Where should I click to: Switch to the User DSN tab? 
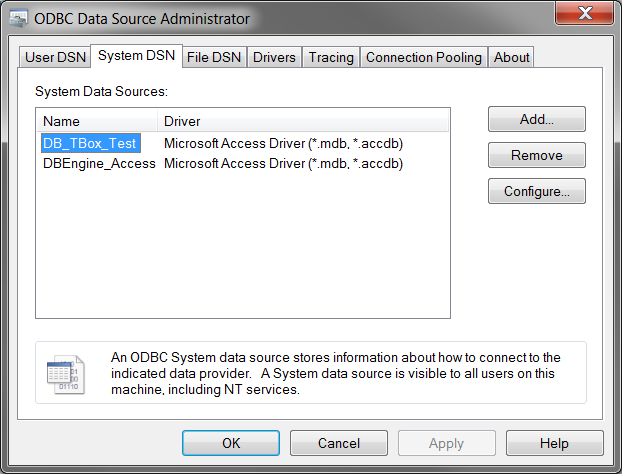point(54,57)
